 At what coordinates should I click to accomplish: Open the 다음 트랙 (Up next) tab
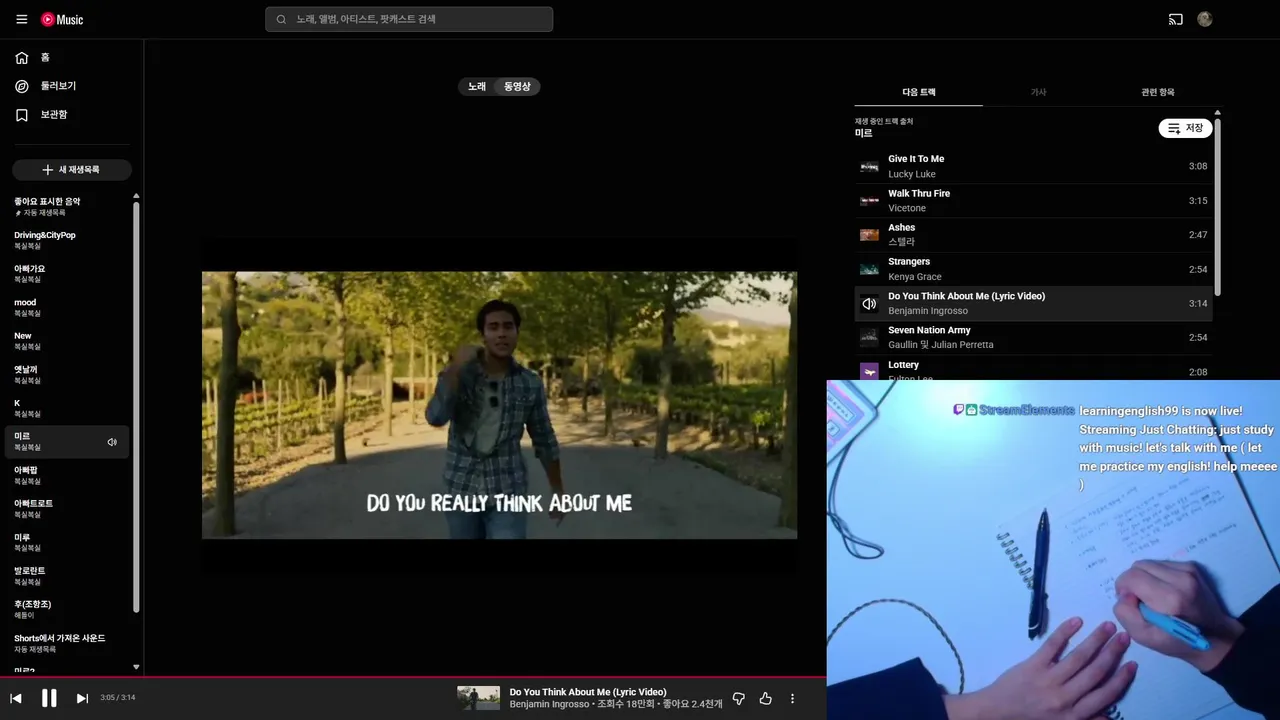click(919, 92)
